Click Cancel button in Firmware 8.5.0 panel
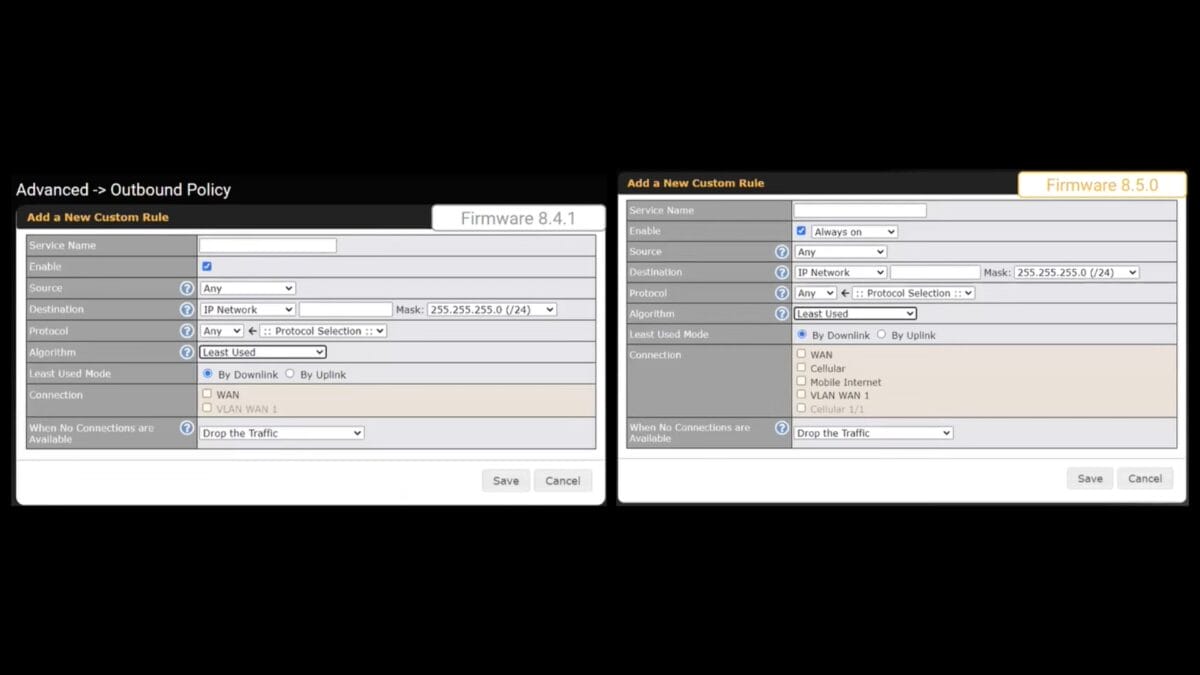 click(x=1144, y=478)
